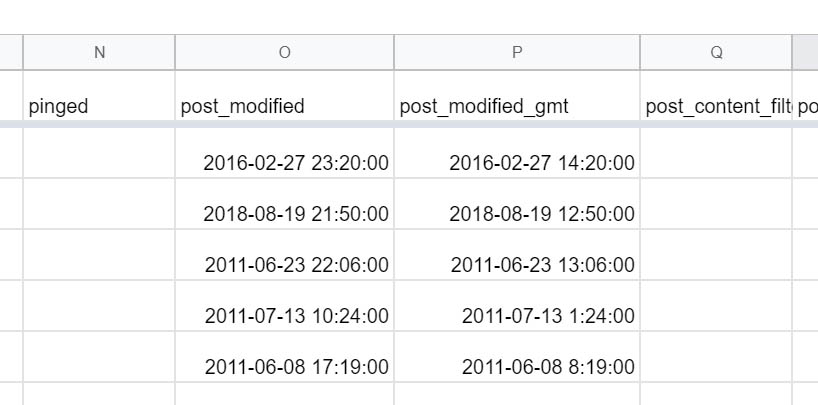Select column N header

[99, 52]
